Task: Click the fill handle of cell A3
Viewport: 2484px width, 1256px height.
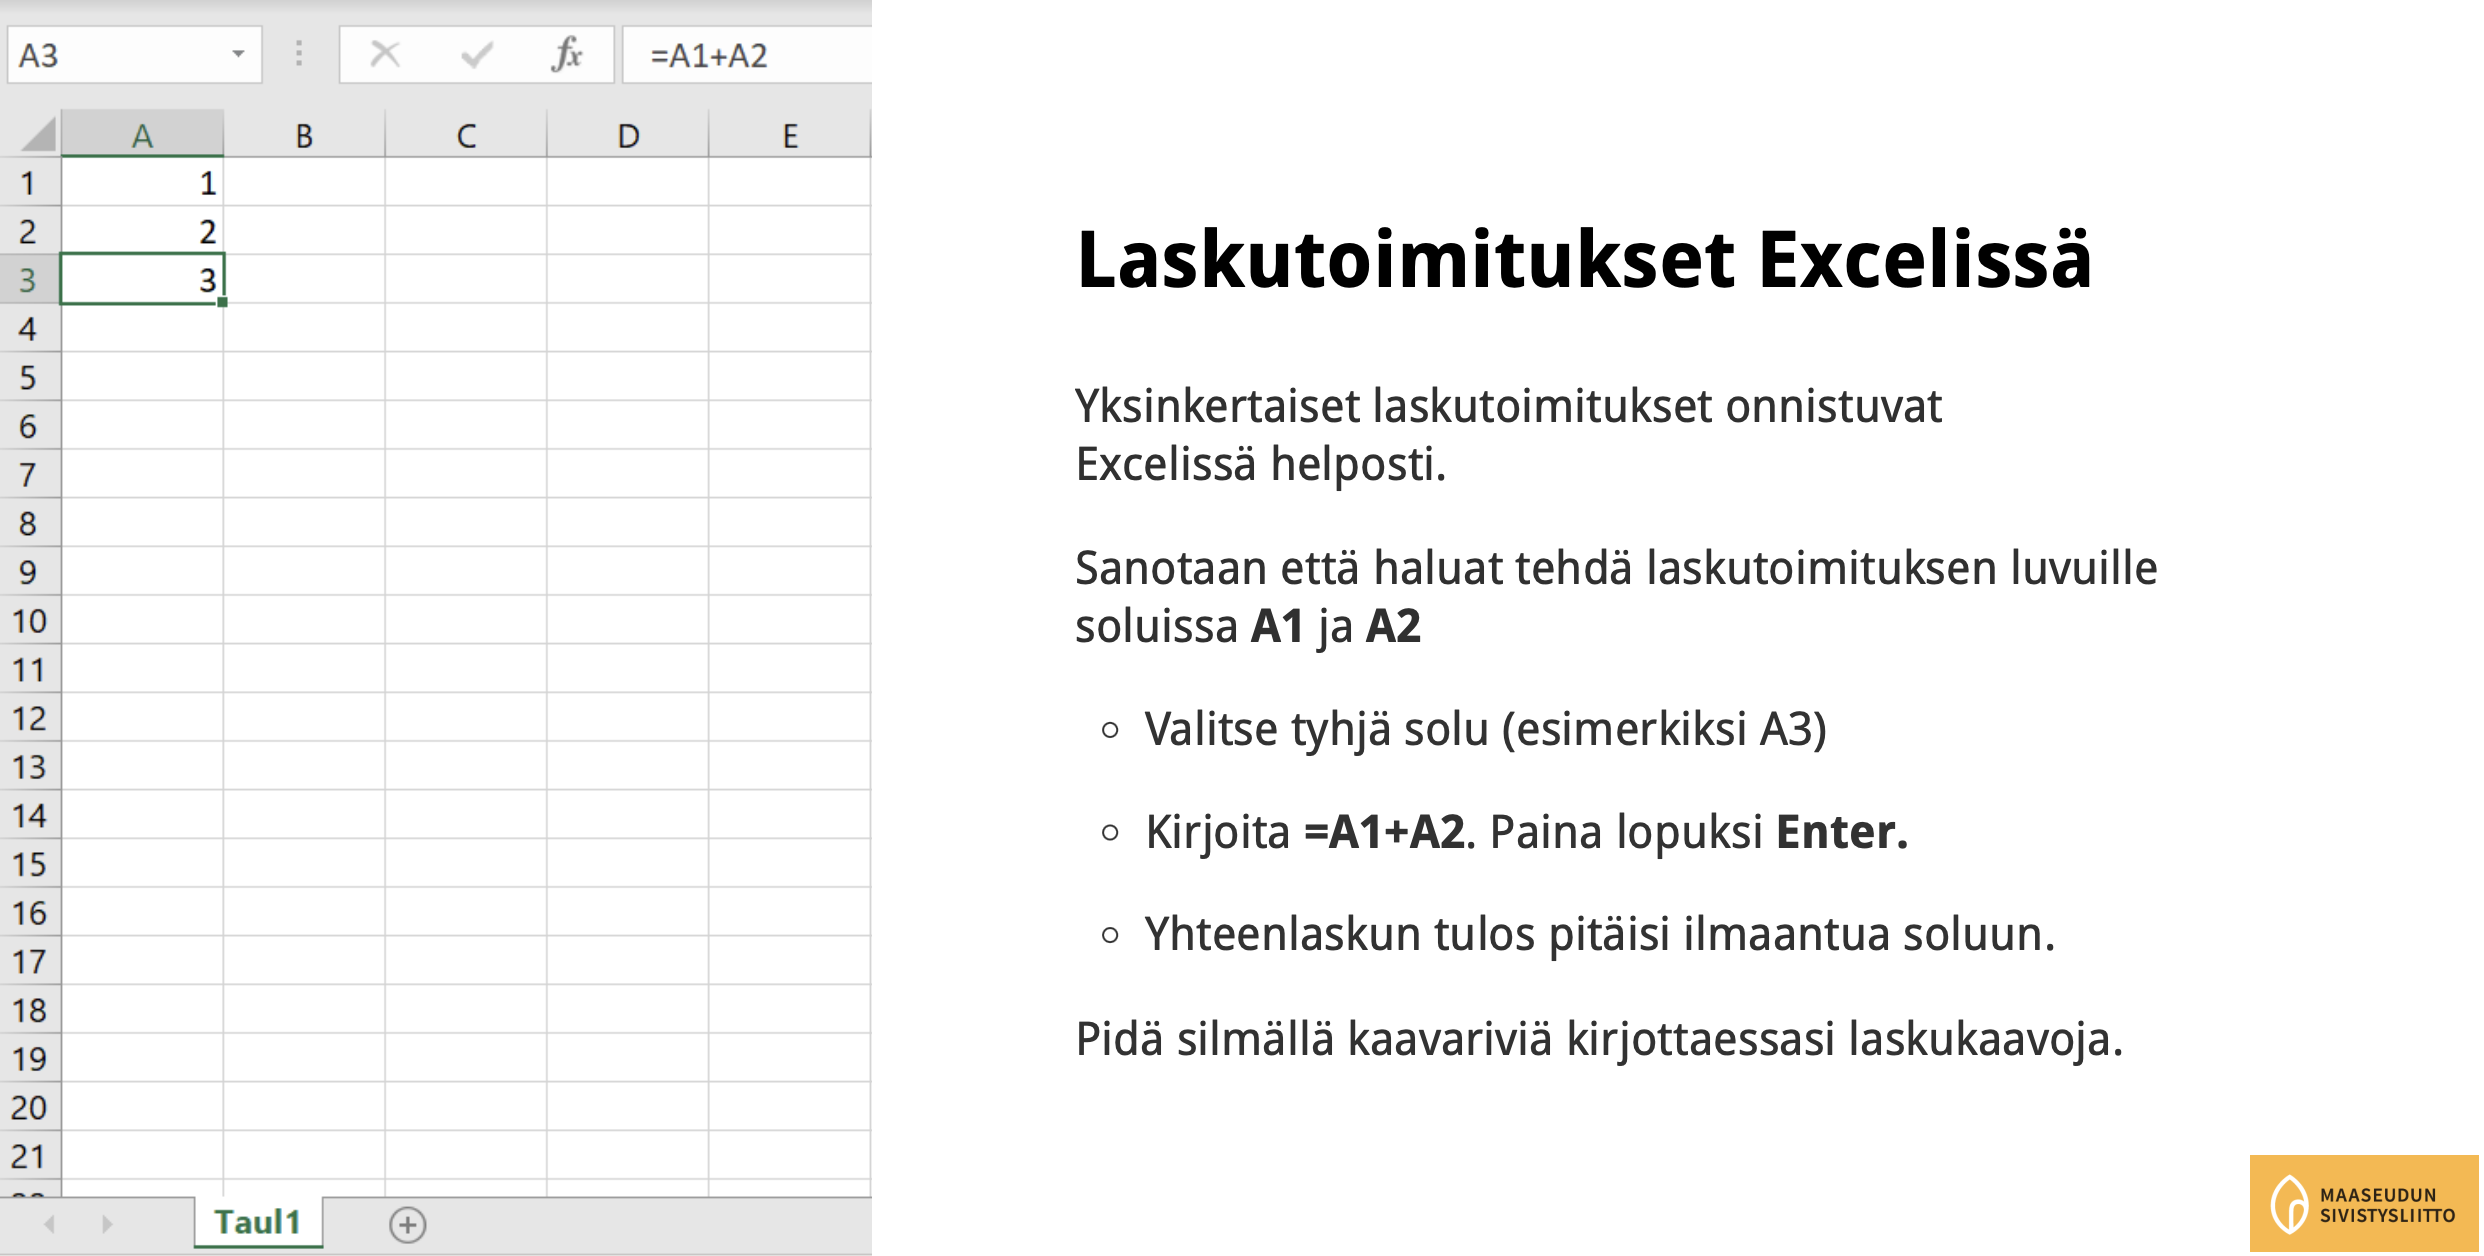Action: pos(222,302)
